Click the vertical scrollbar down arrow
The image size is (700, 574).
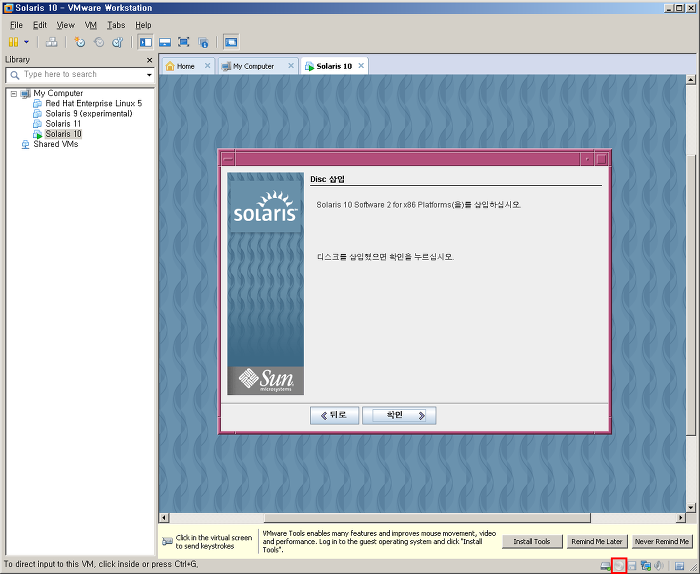(x=691, y=507)
